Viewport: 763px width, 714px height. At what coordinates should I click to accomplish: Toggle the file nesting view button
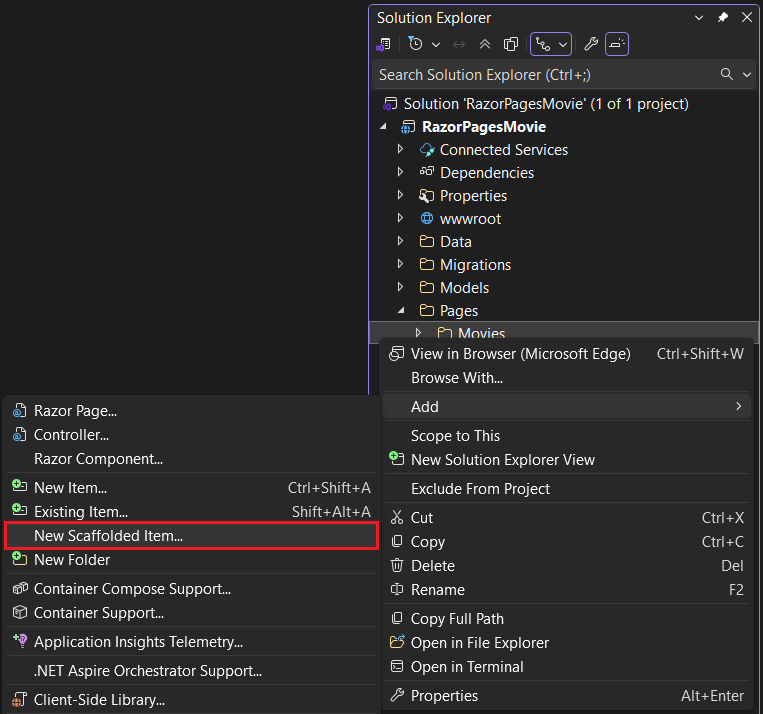(543, 45)
